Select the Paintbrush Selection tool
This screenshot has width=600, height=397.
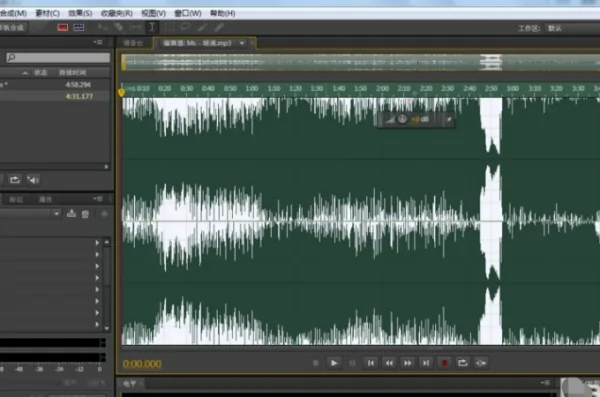click(202, 27)
